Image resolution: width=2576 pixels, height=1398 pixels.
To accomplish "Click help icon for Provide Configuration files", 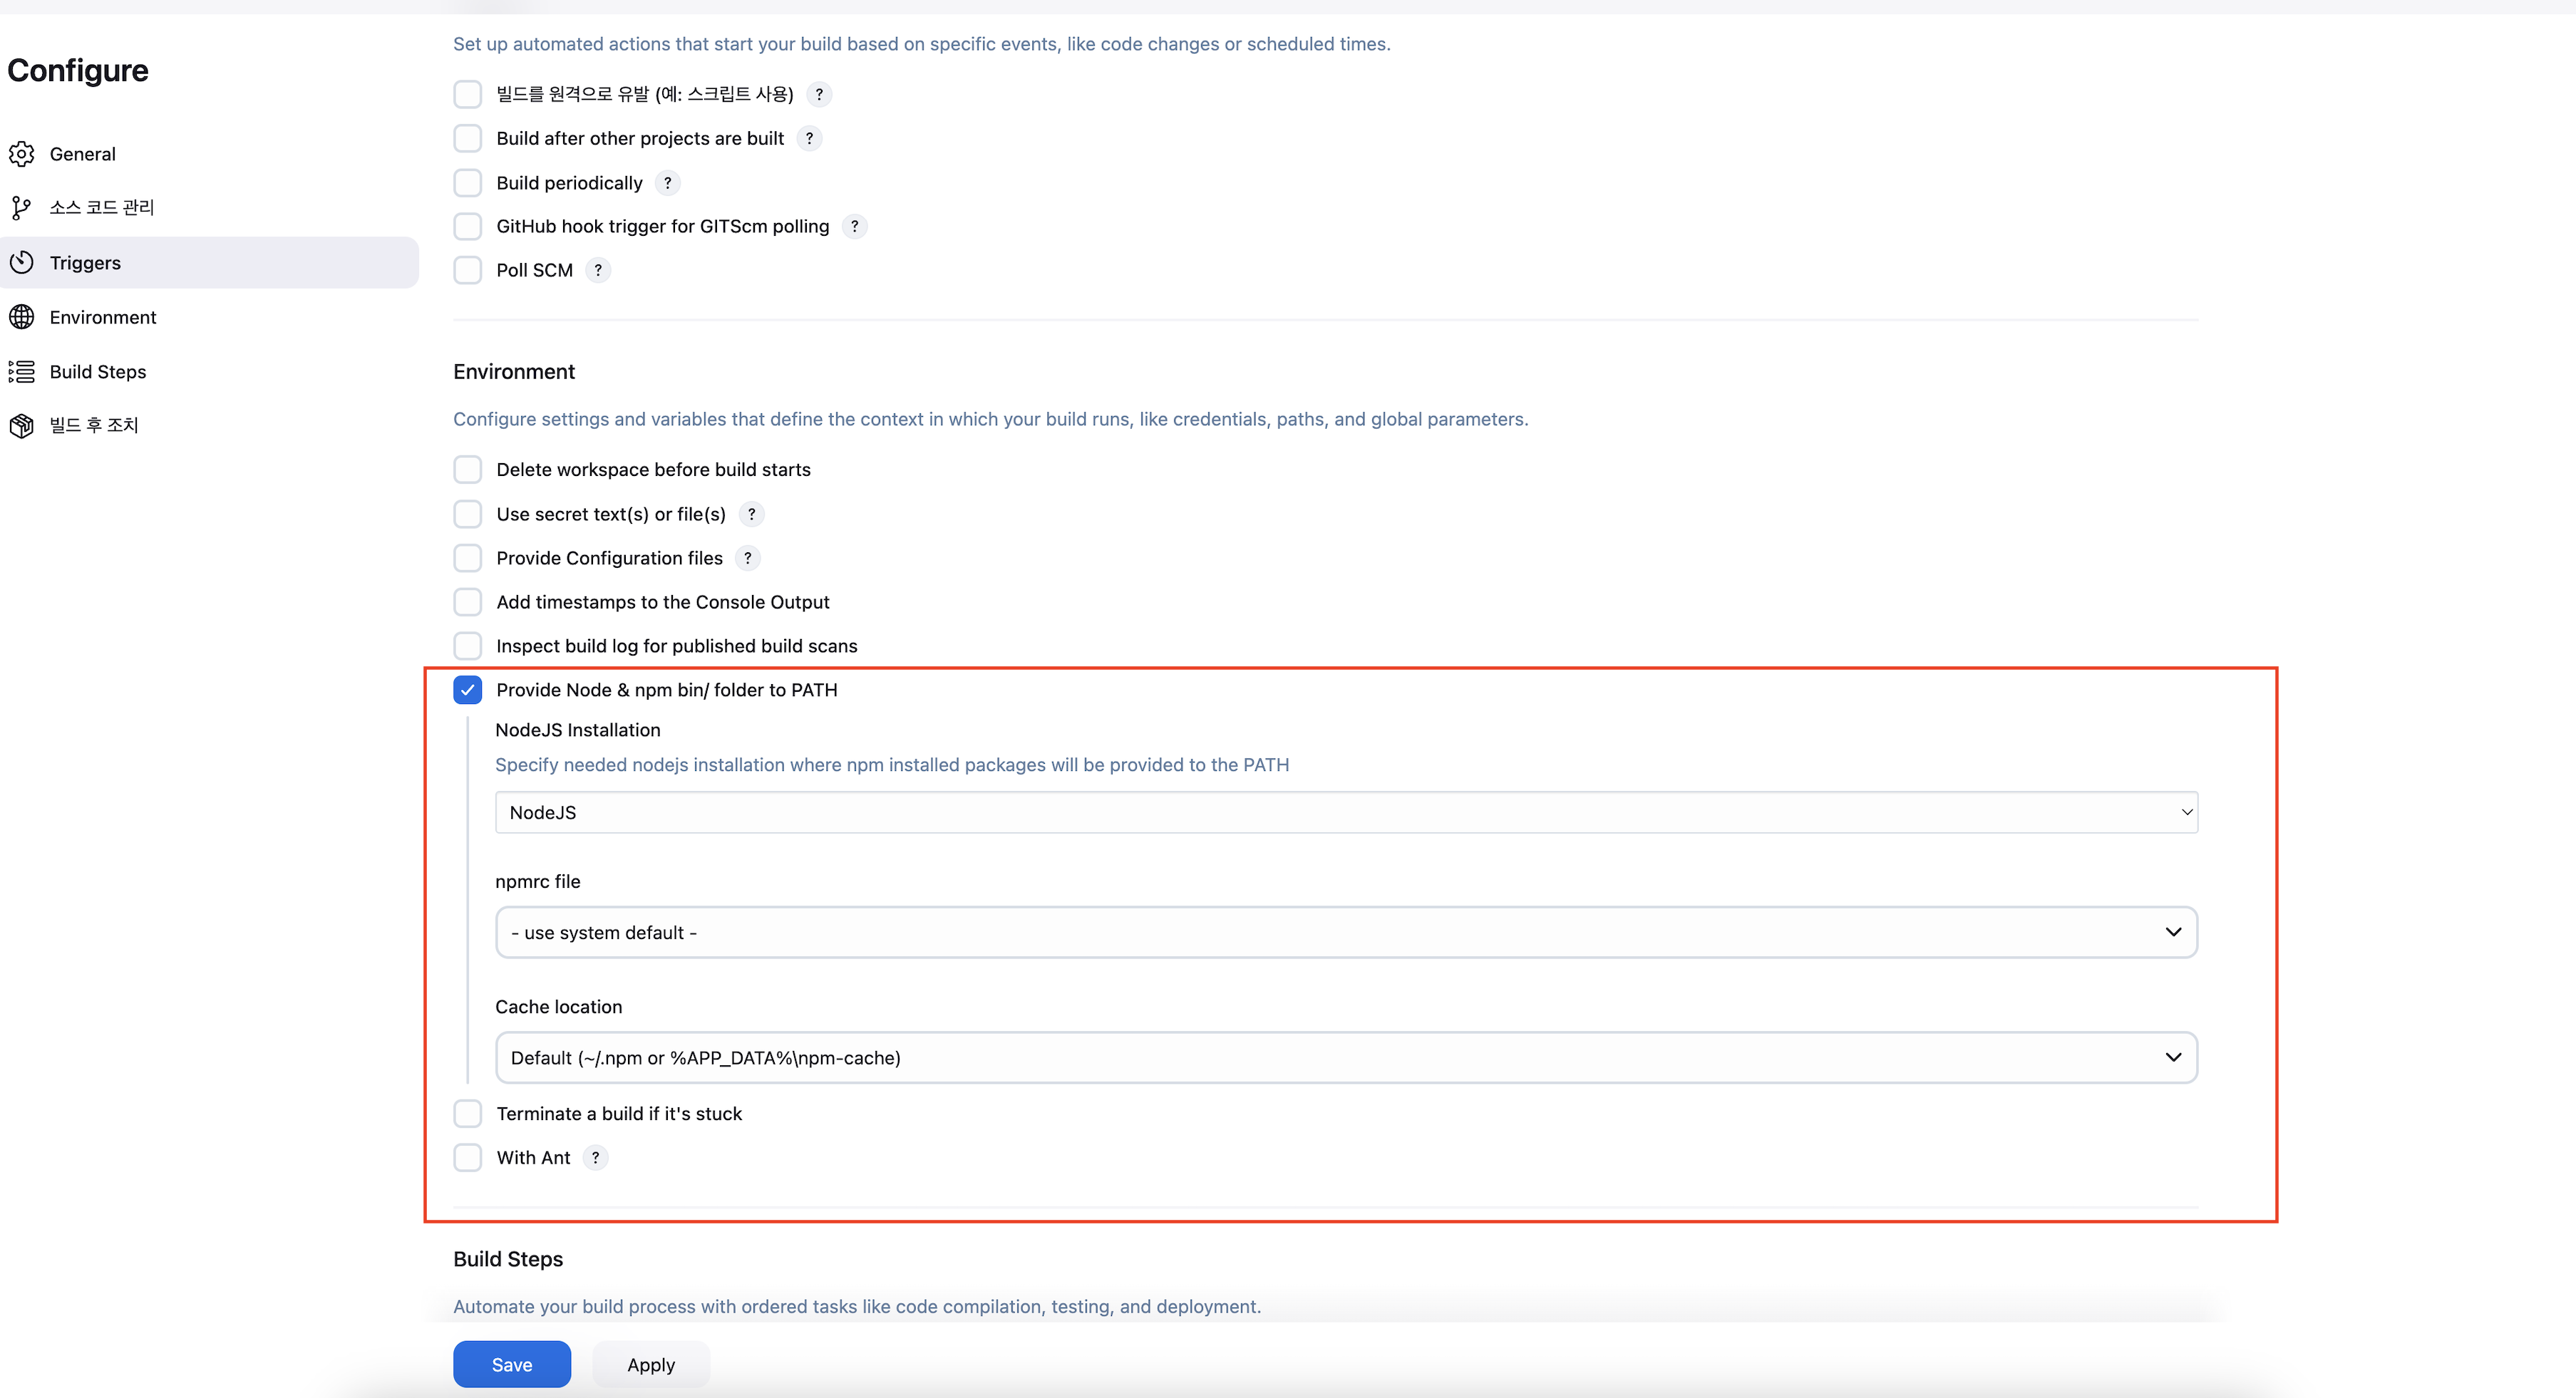I will 747,558.
